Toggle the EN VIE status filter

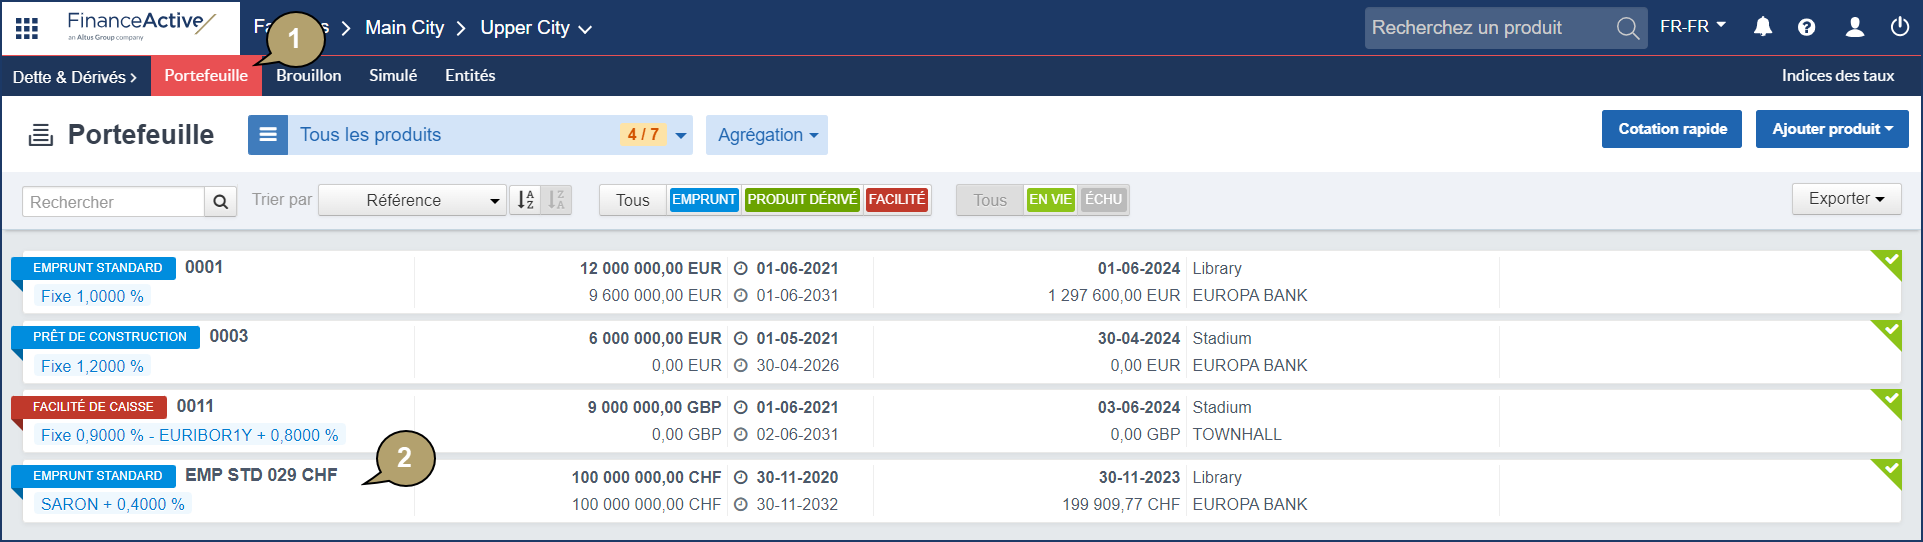coord(1050,200)
